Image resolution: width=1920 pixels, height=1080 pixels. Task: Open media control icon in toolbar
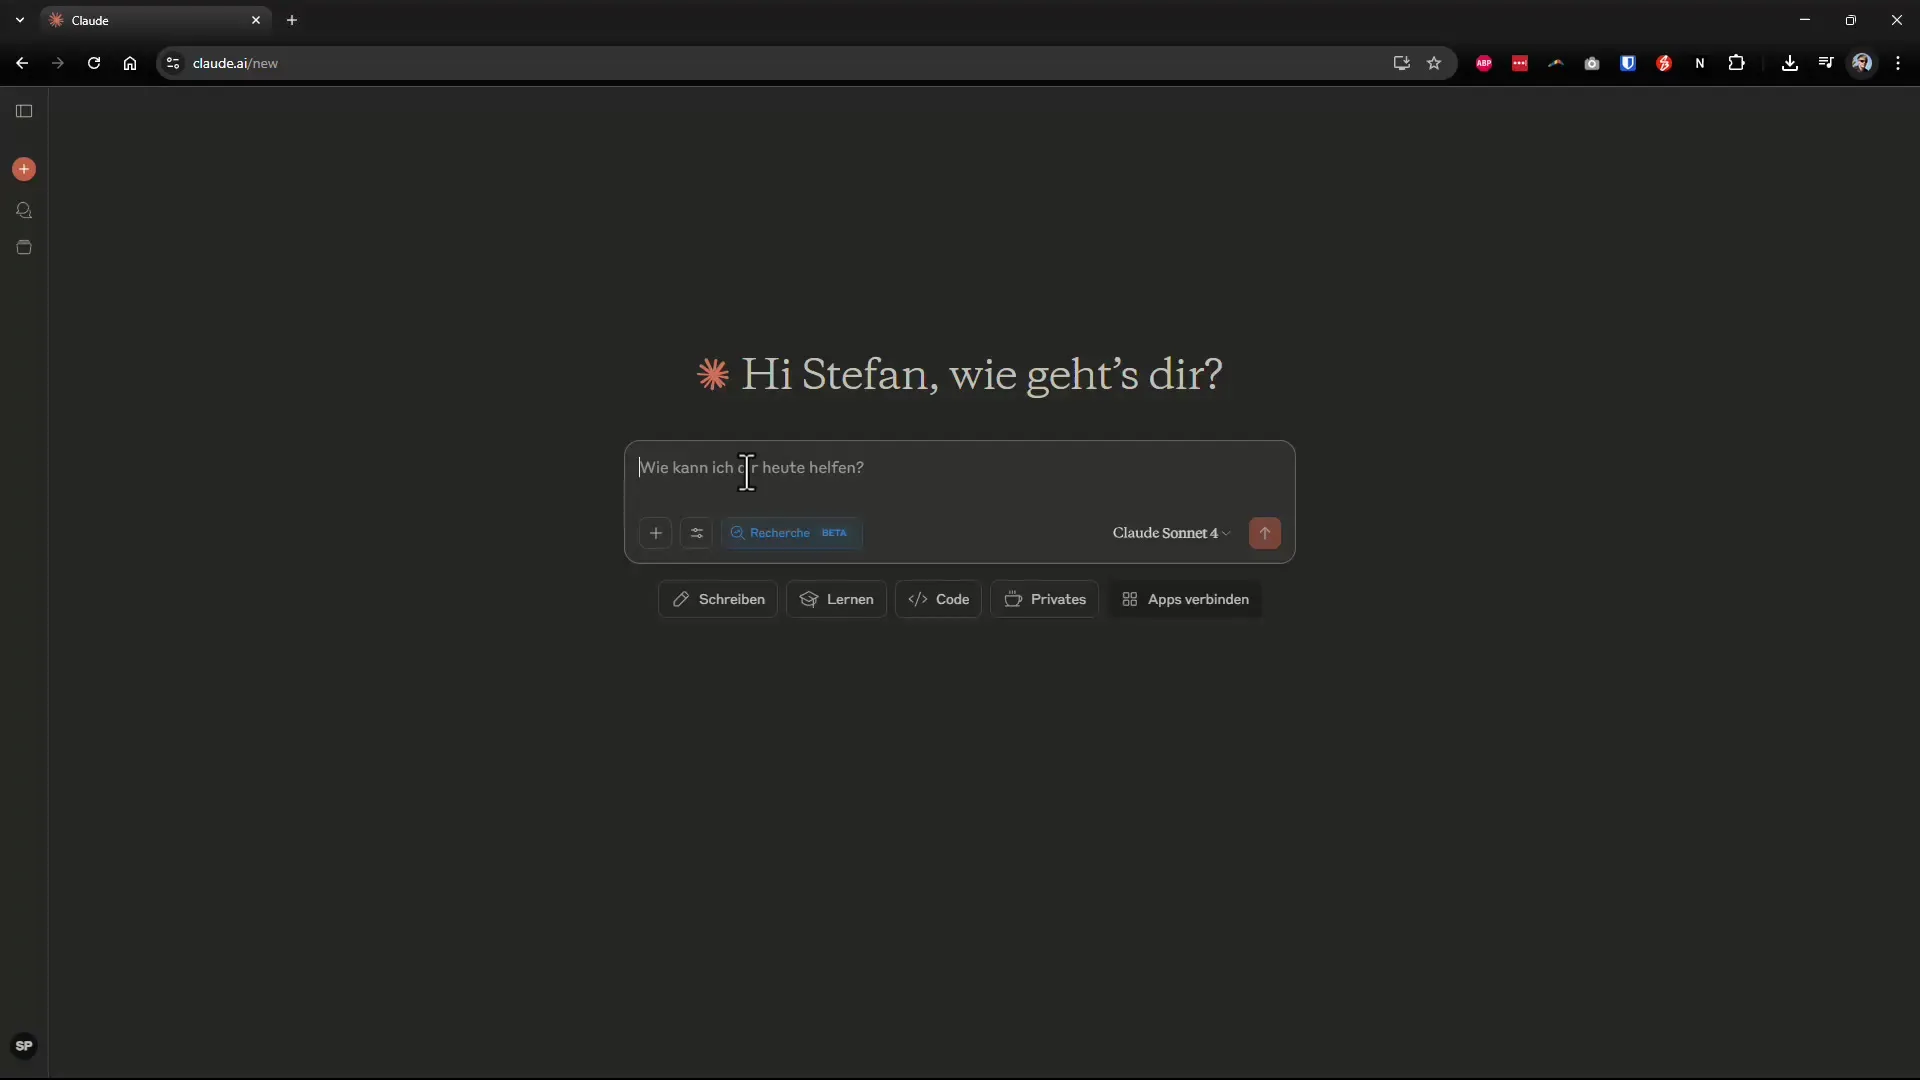coord(1826,63)
